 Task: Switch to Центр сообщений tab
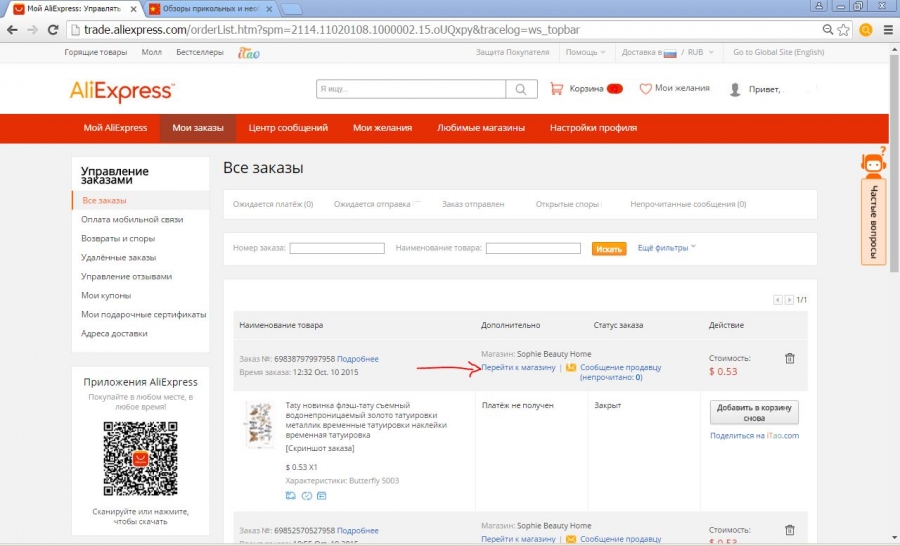point(288,128)
